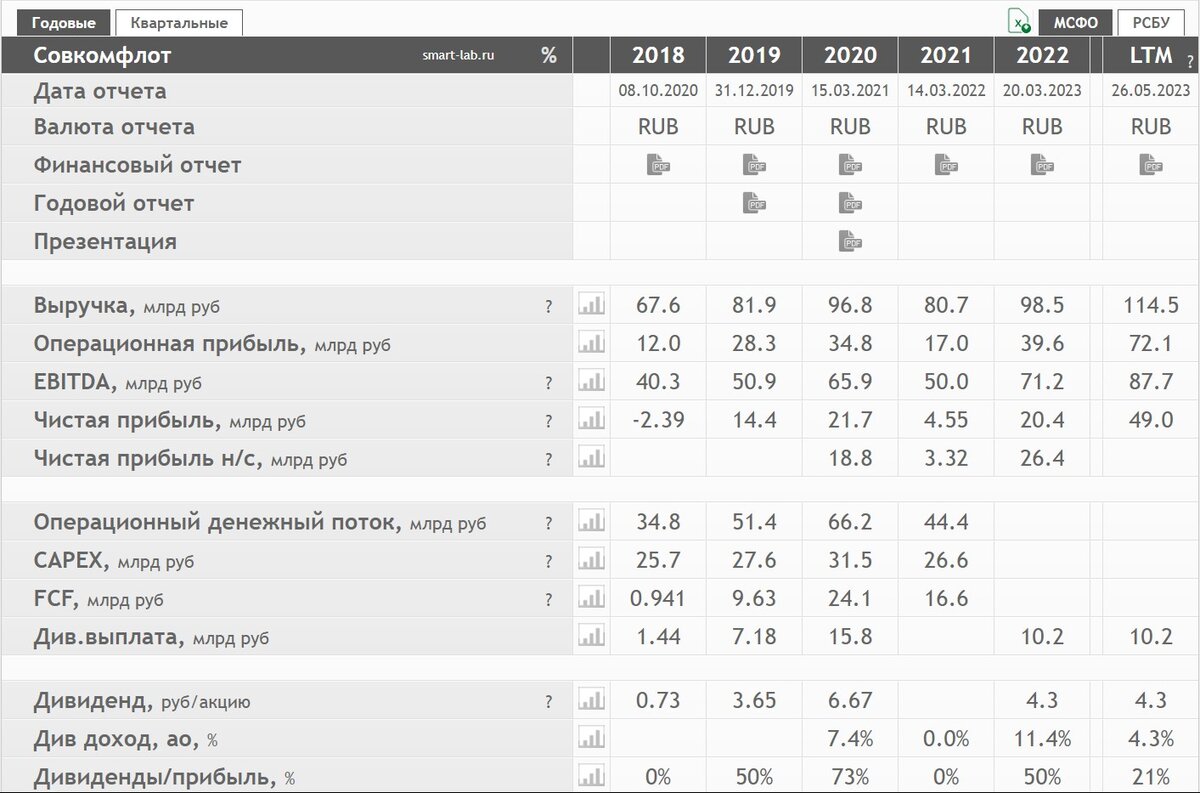Select LTM operating profit 72.1
1200x793 pixels.
coord(1151,344)
